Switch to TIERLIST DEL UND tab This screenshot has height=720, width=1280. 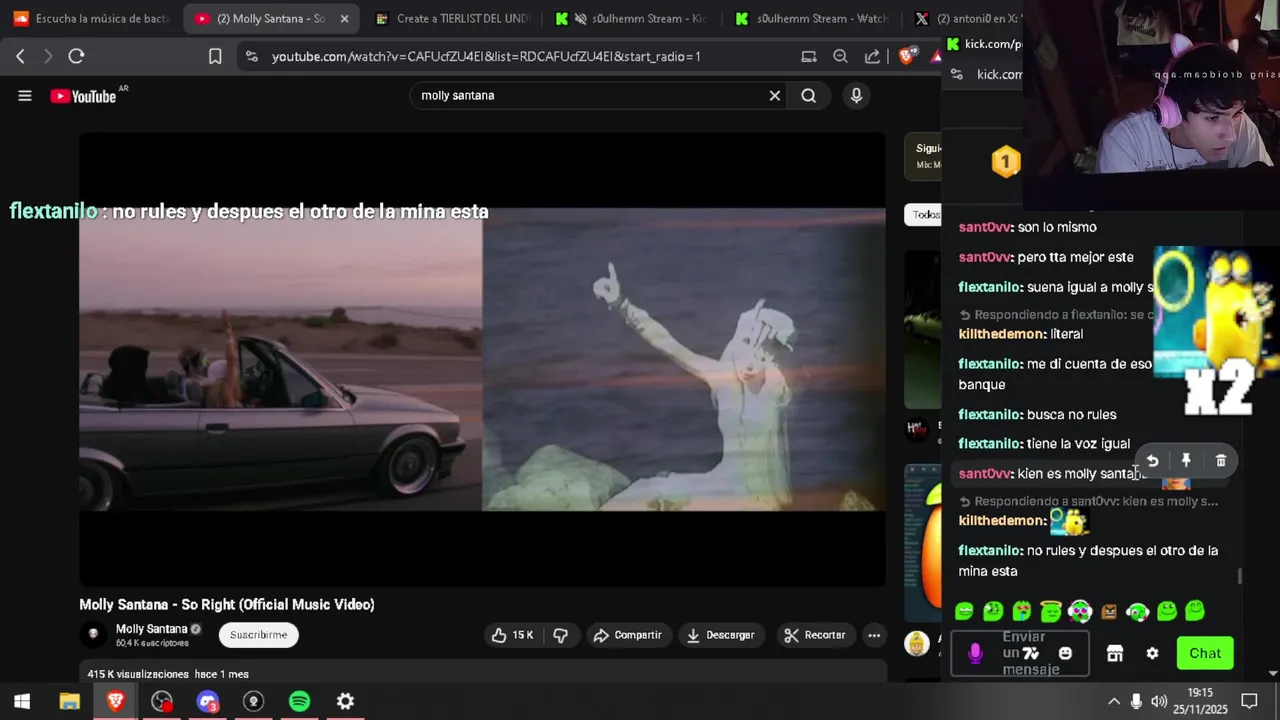pyautogui.click(x=452, y=18)
